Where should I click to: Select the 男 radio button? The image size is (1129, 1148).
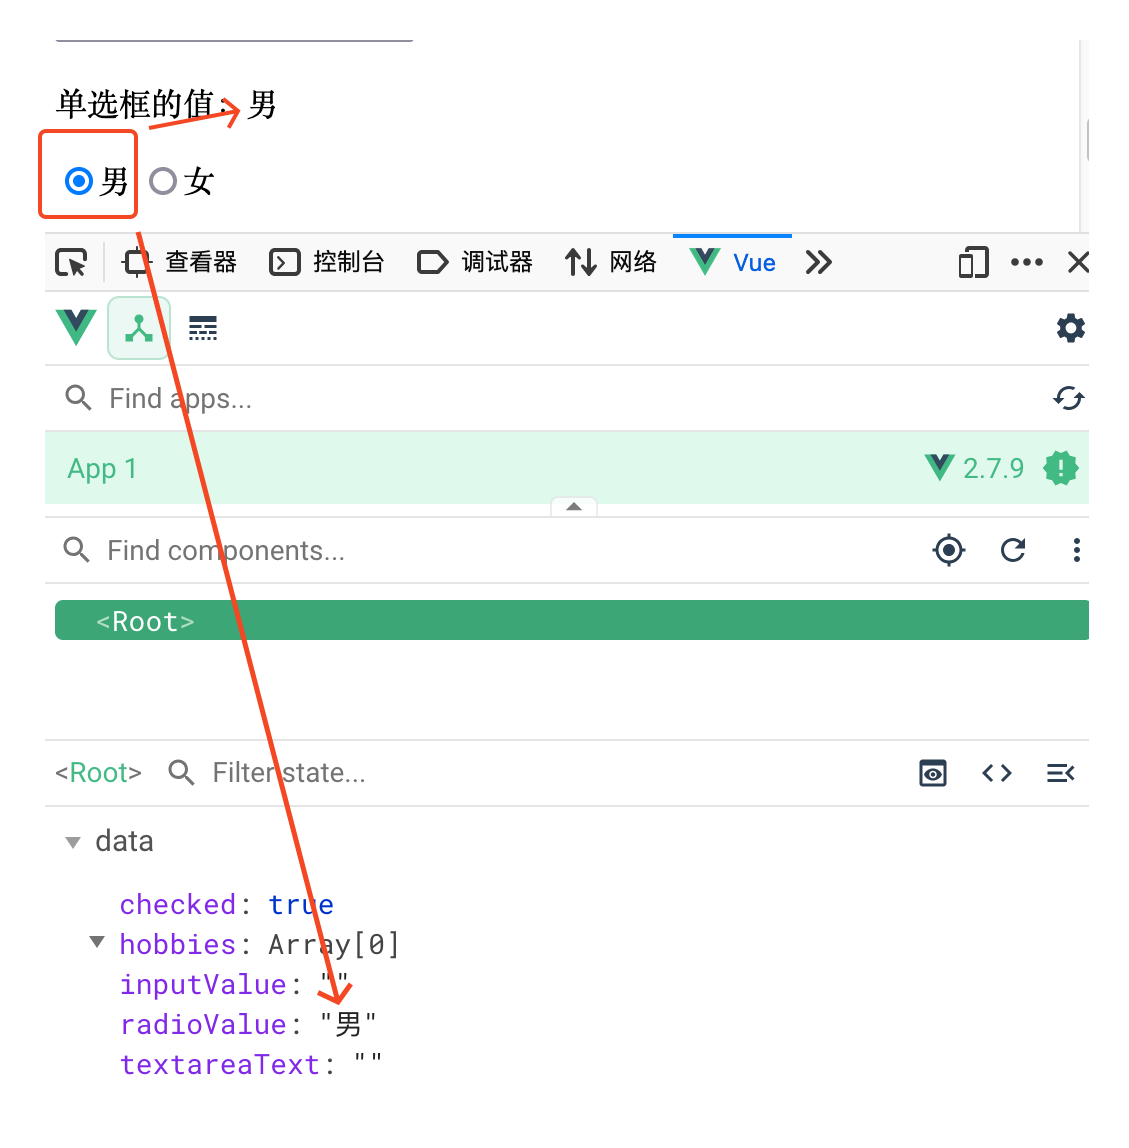[79, 181]
